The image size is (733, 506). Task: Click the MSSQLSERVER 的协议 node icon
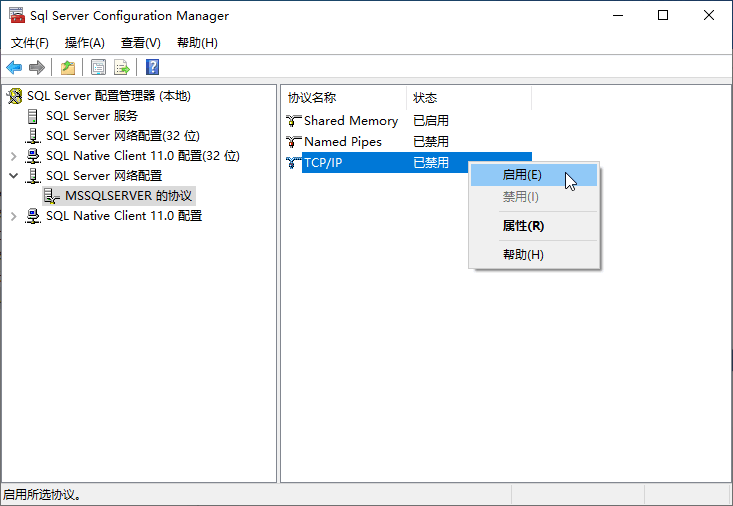(51, 196)
